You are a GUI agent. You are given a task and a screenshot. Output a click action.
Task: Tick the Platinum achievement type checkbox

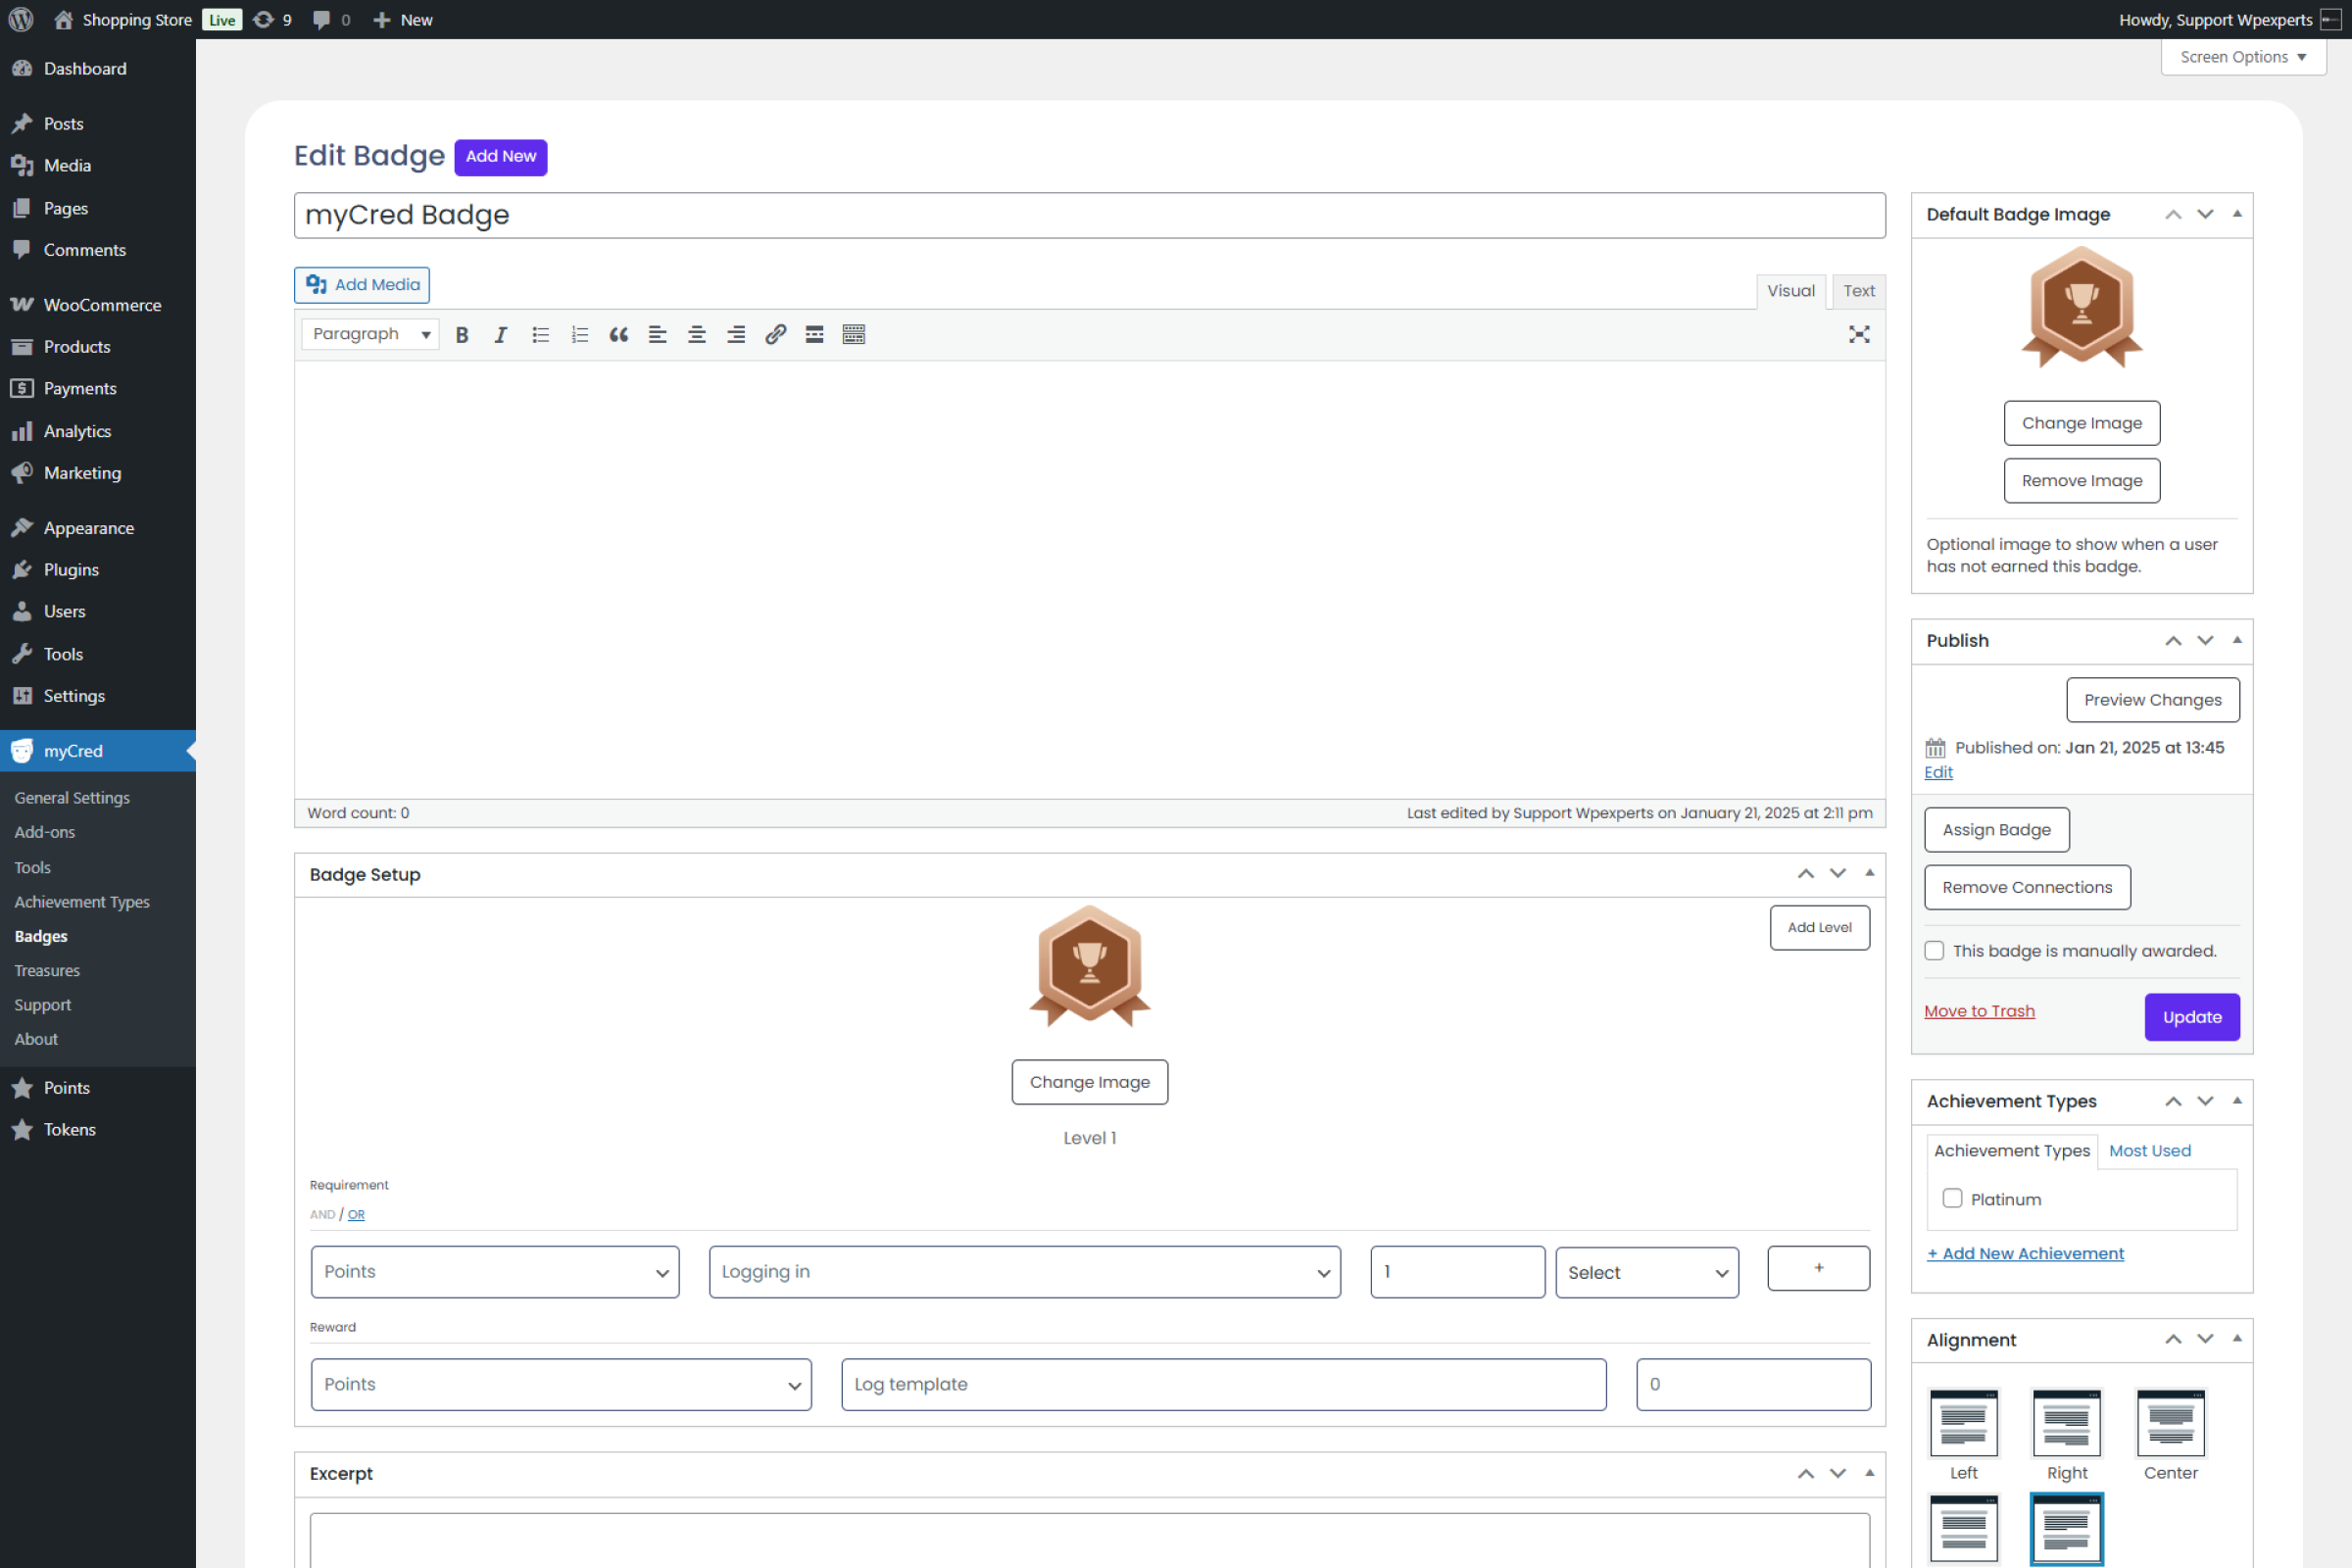tap(1951, 1198)
